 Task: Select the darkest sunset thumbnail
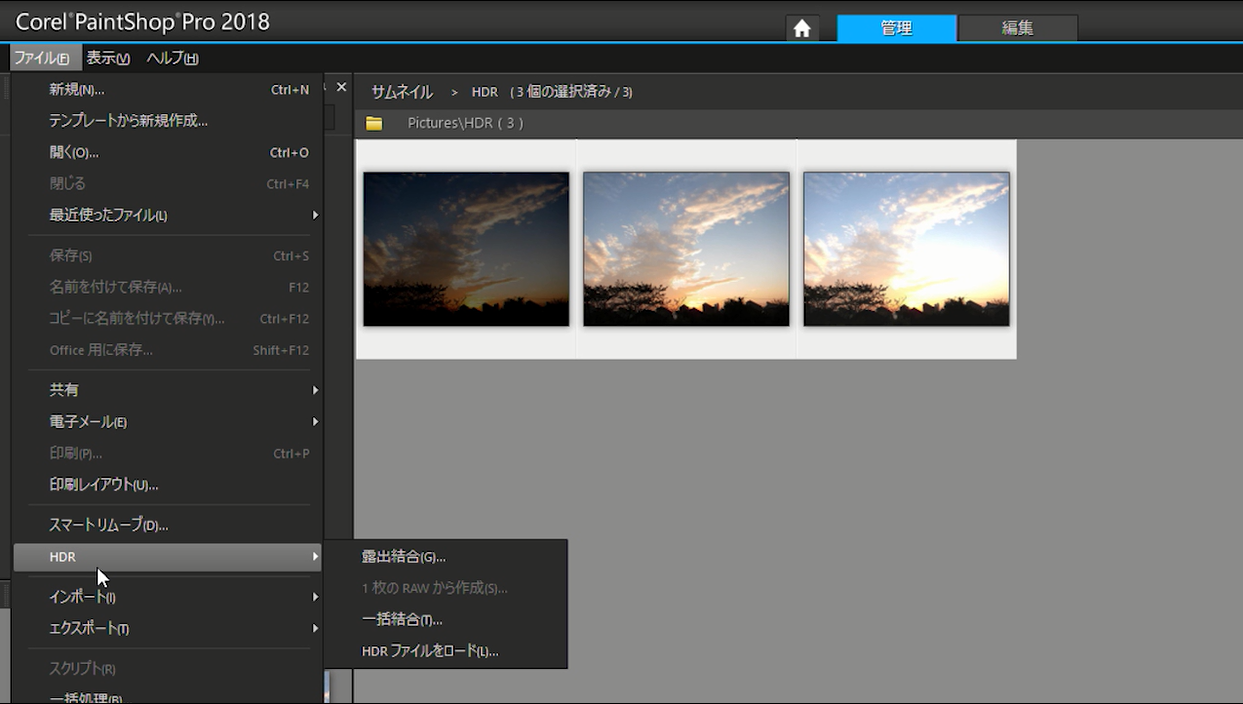[466, 249]
